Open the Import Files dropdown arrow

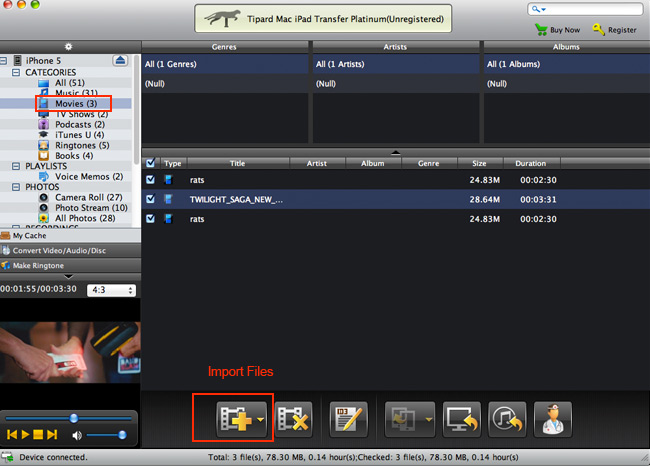pyautogui.click(x=261, y=420)
